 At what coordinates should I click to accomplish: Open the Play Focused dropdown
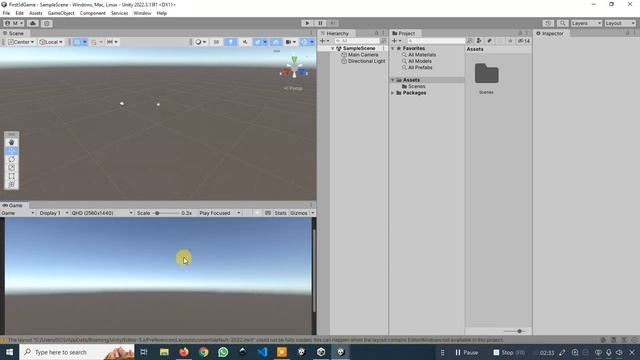(x=220, y=213)
